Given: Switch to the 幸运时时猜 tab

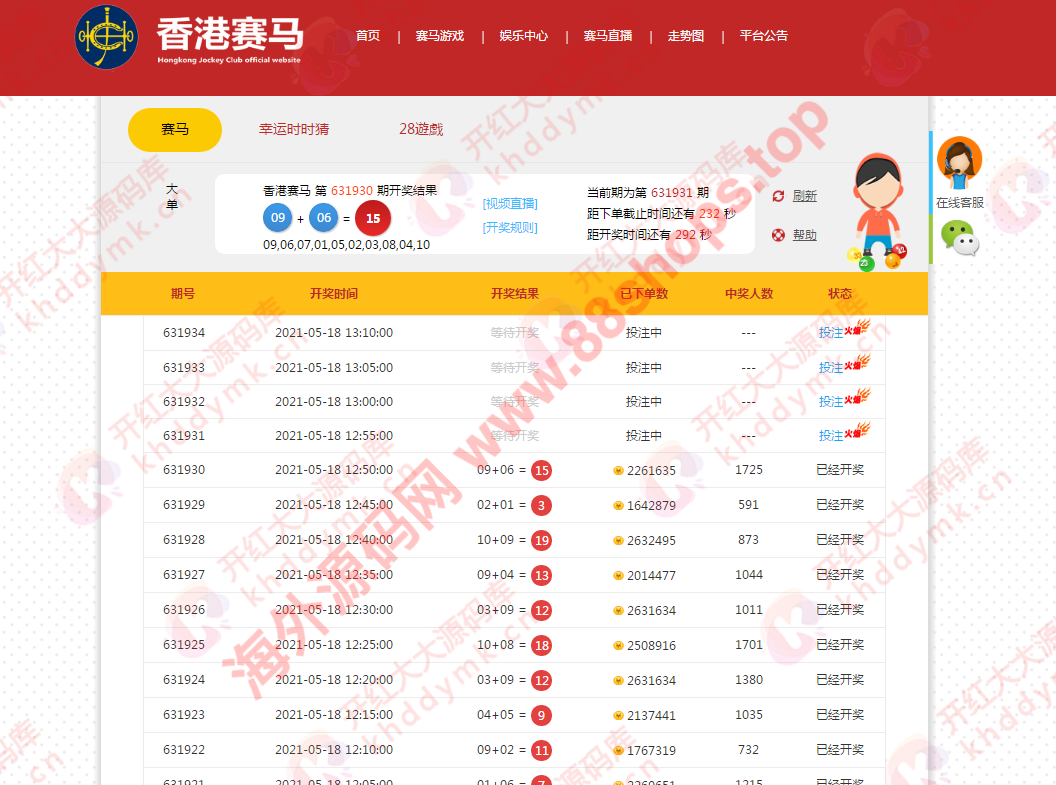Looking at the screenshot, I should coord(294,129).
